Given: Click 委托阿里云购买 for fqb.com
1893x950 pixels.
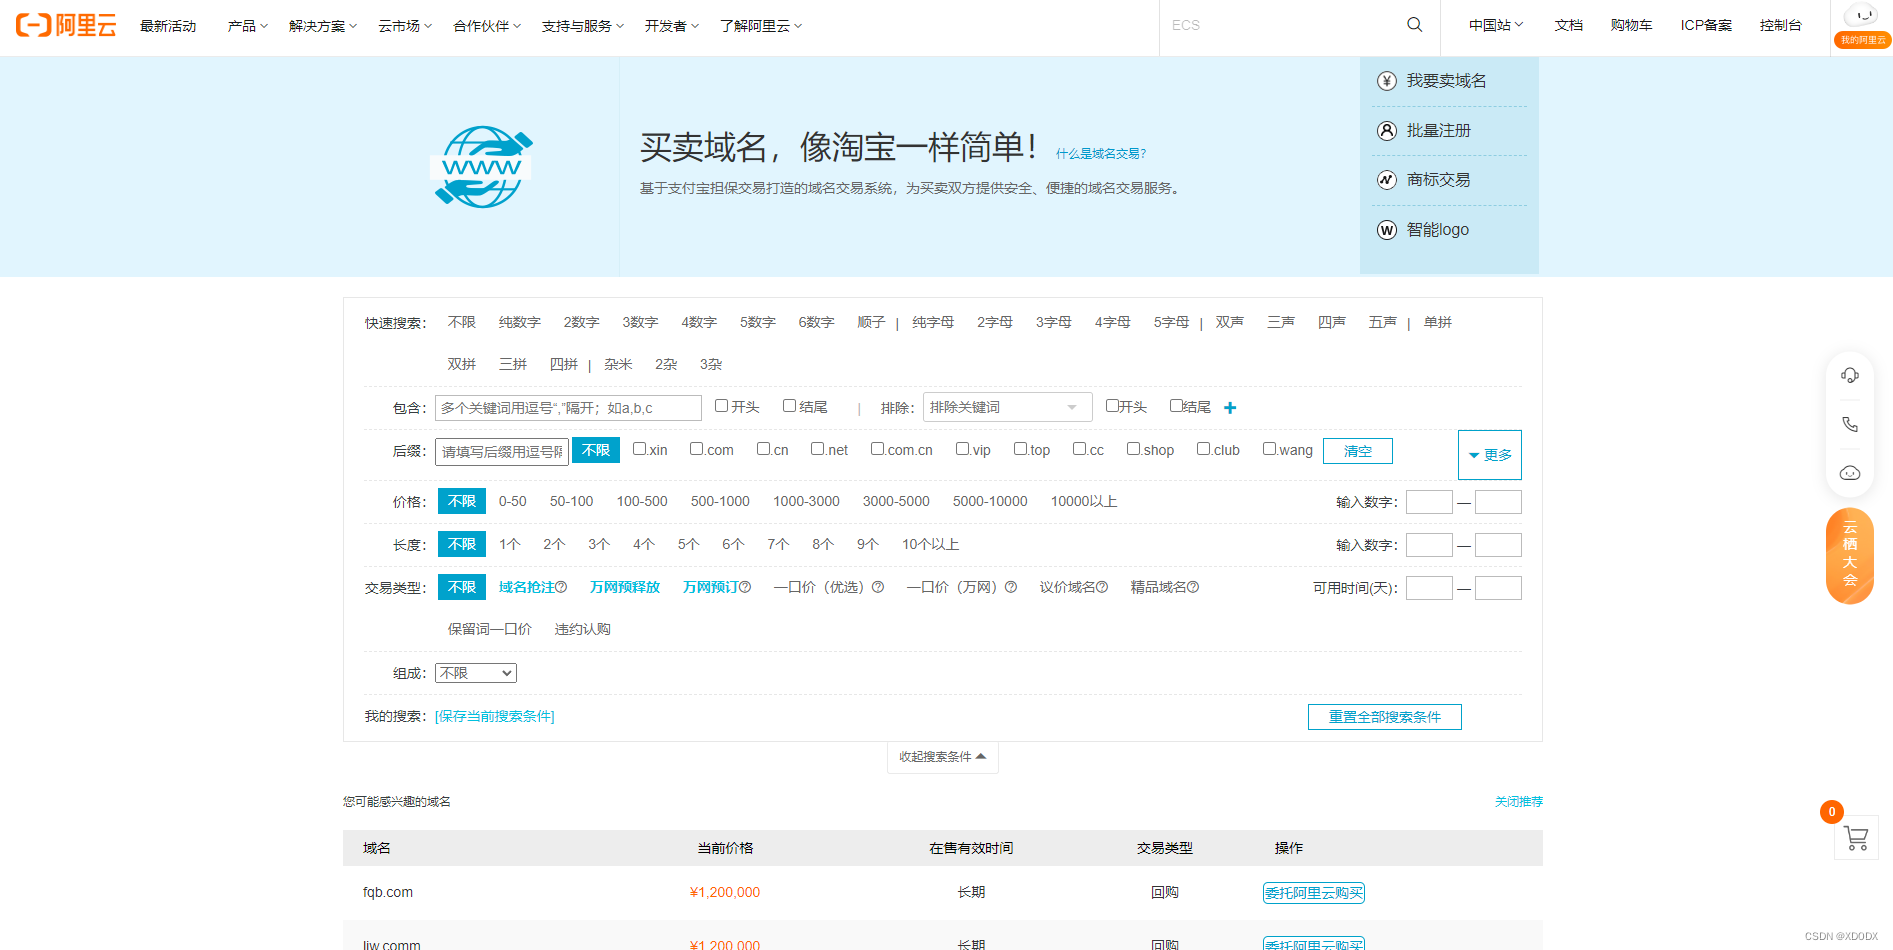Looking at the screenshot, I should (x=1314, y=893).
